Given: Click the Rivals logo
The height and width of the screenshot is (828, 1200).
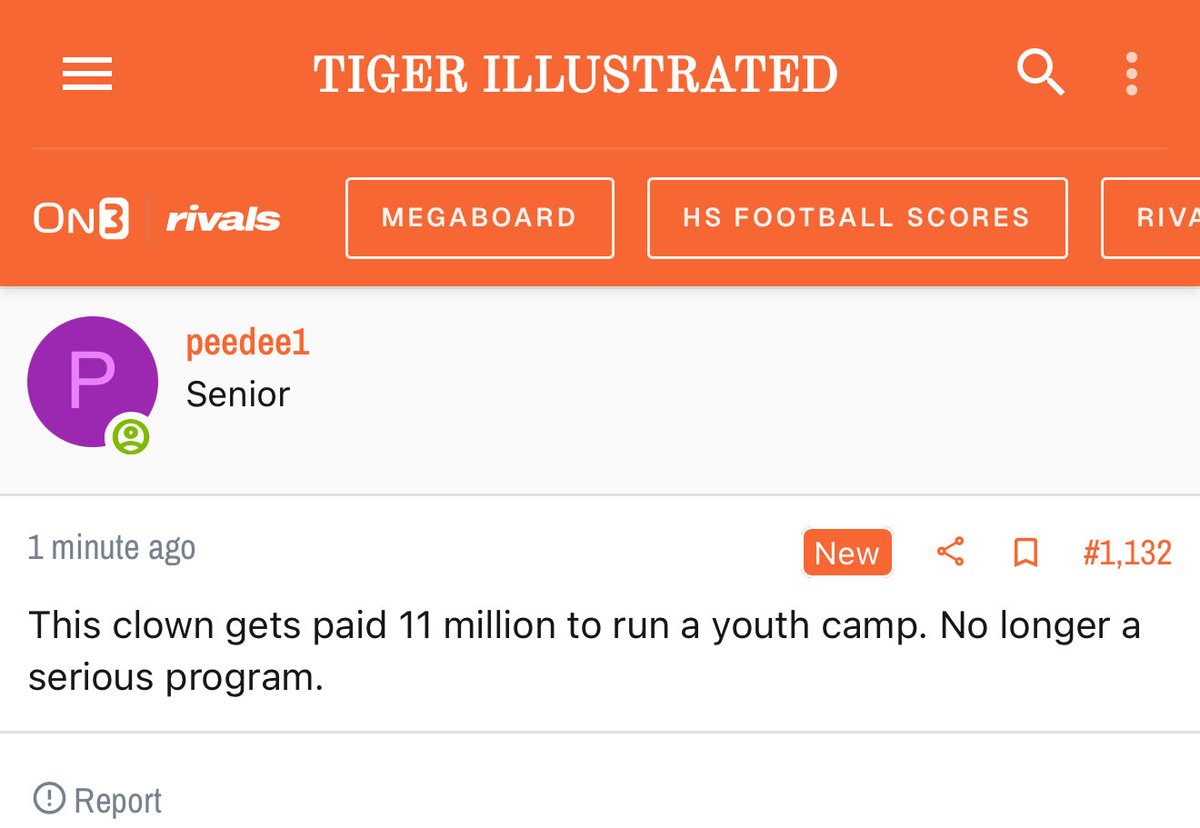Looking at the screenshot, I should 223,219.
